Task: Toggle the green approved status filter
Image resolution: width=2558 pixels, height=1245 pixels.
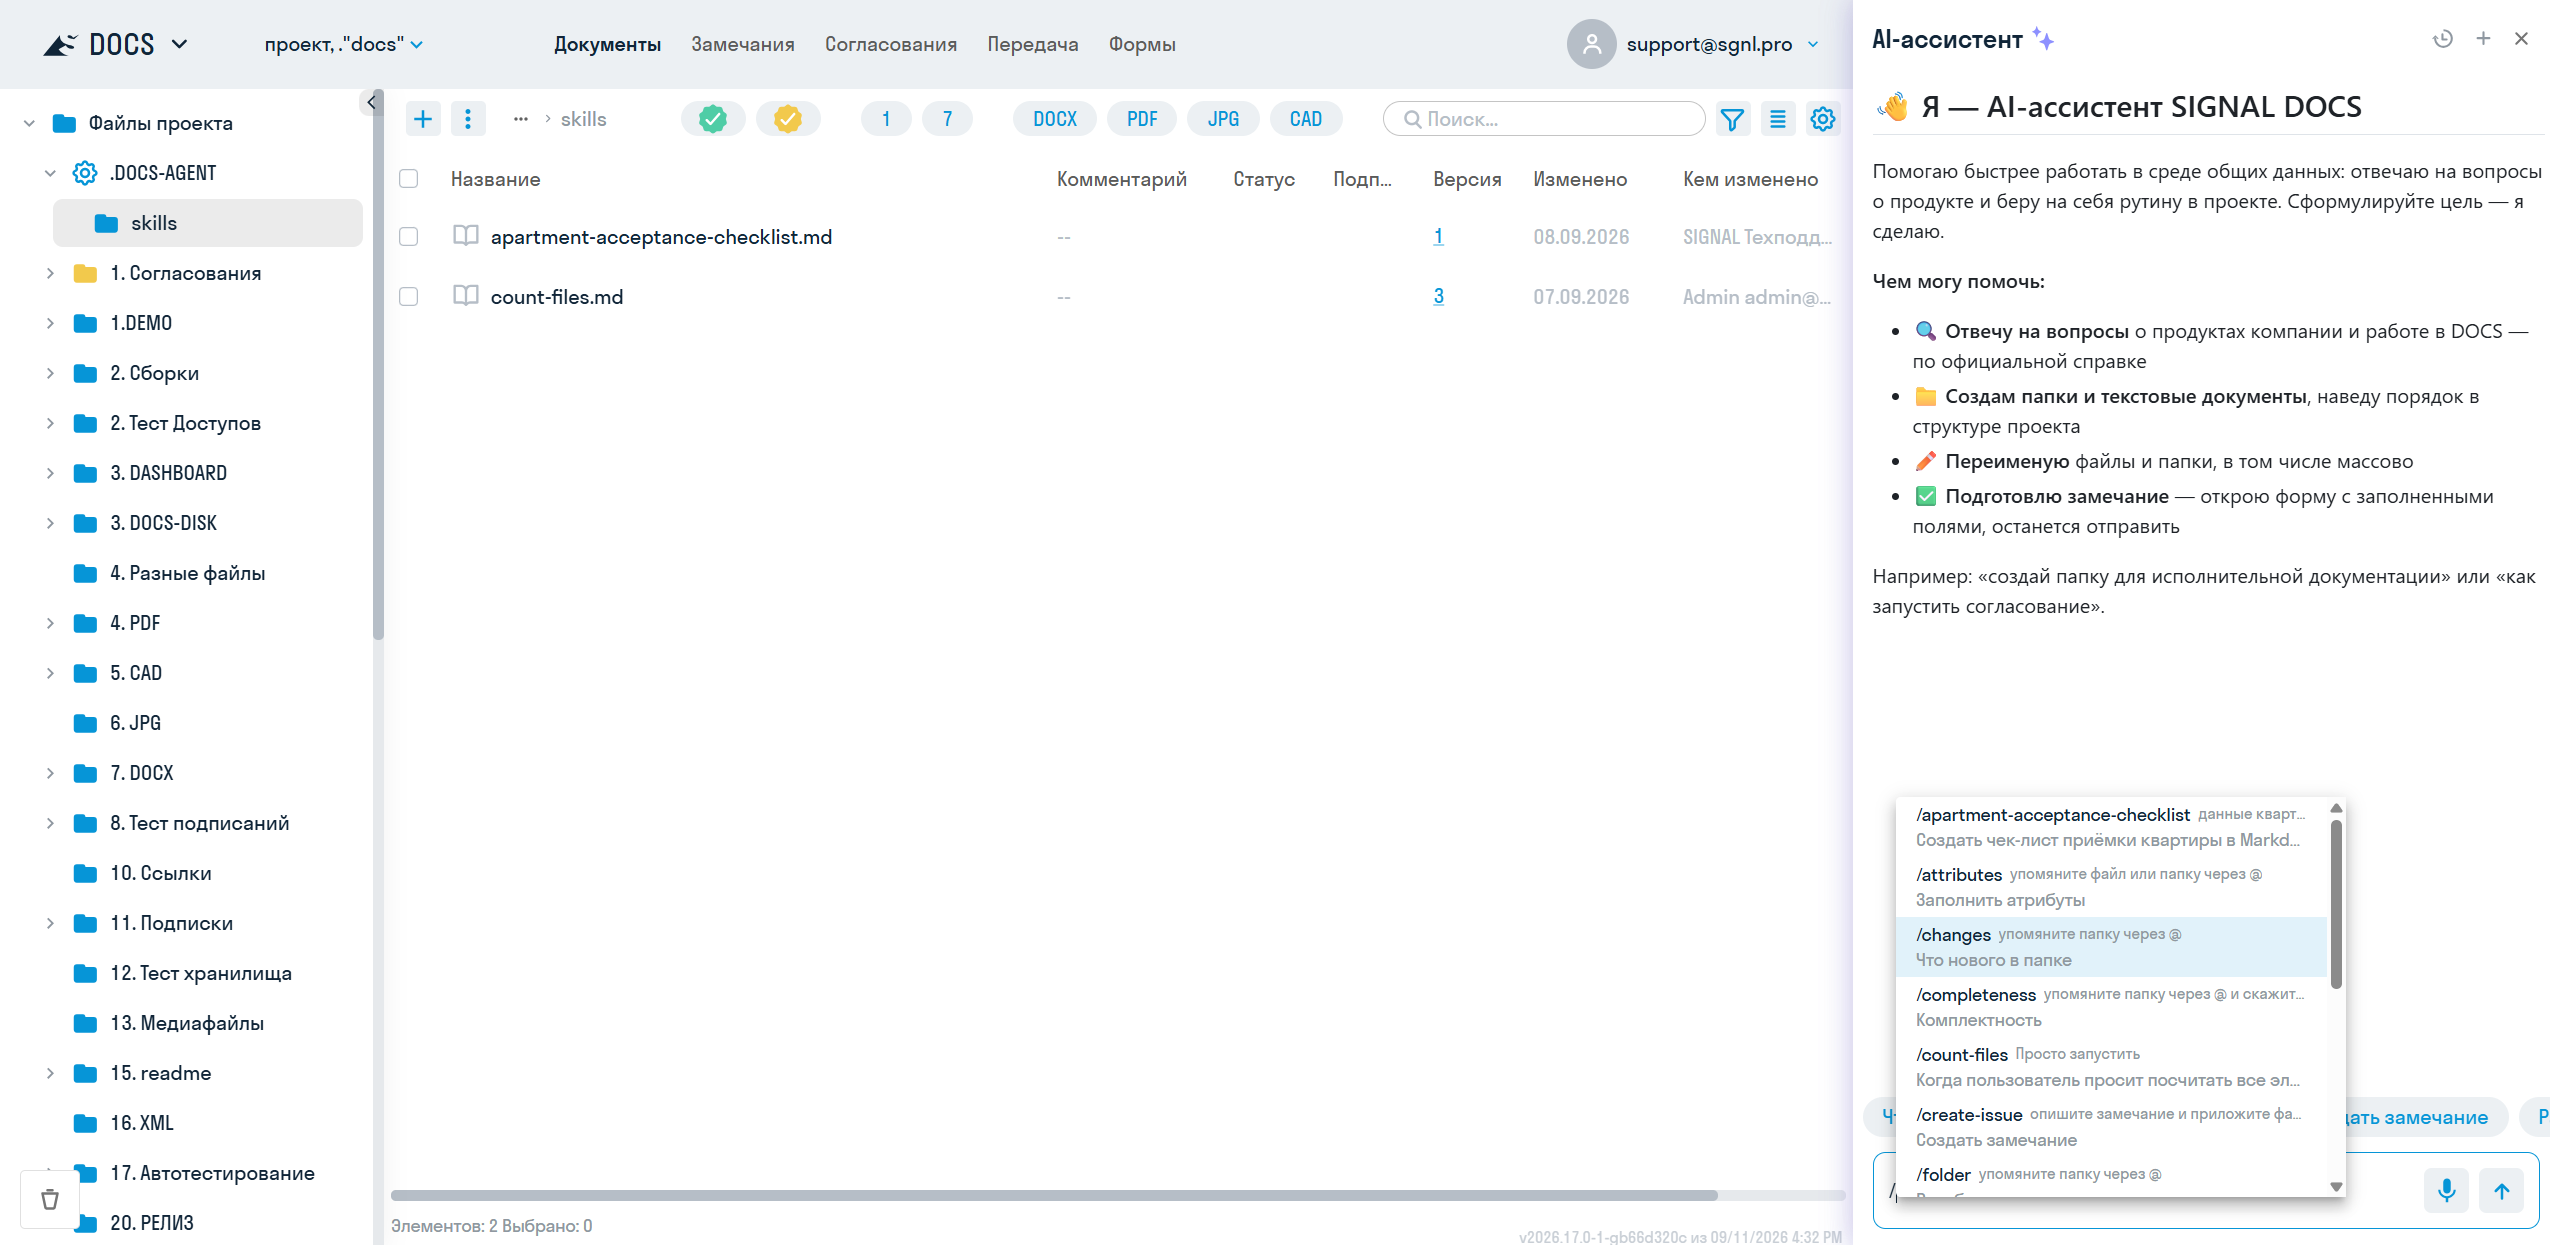Action: [712, 119]
